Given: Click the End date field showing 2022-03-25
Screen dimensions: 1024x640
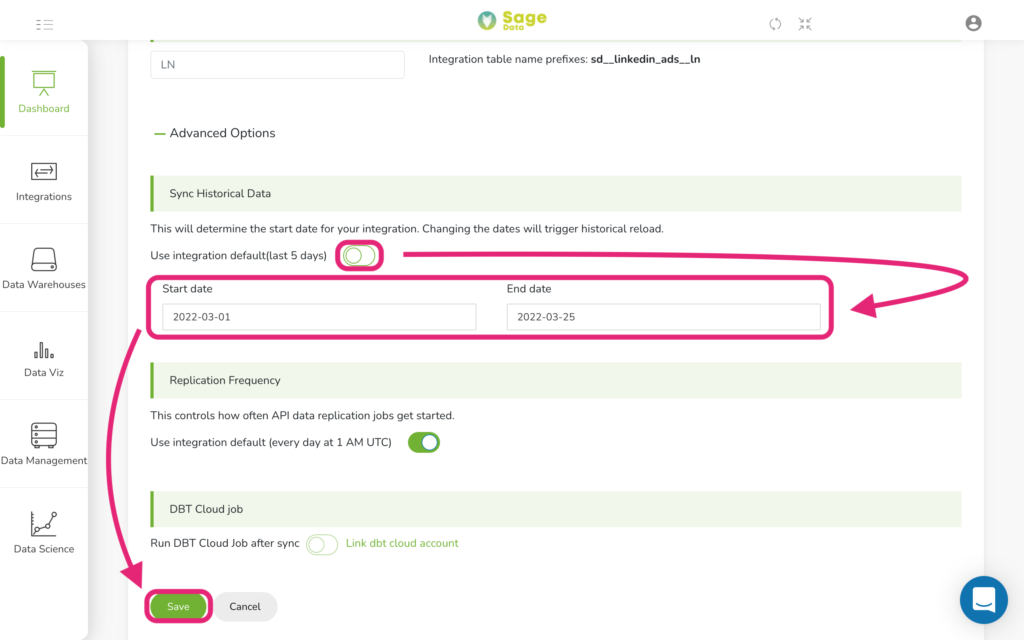Looking at the screenshot, I should pyautogui.click(x=664, y=317).
